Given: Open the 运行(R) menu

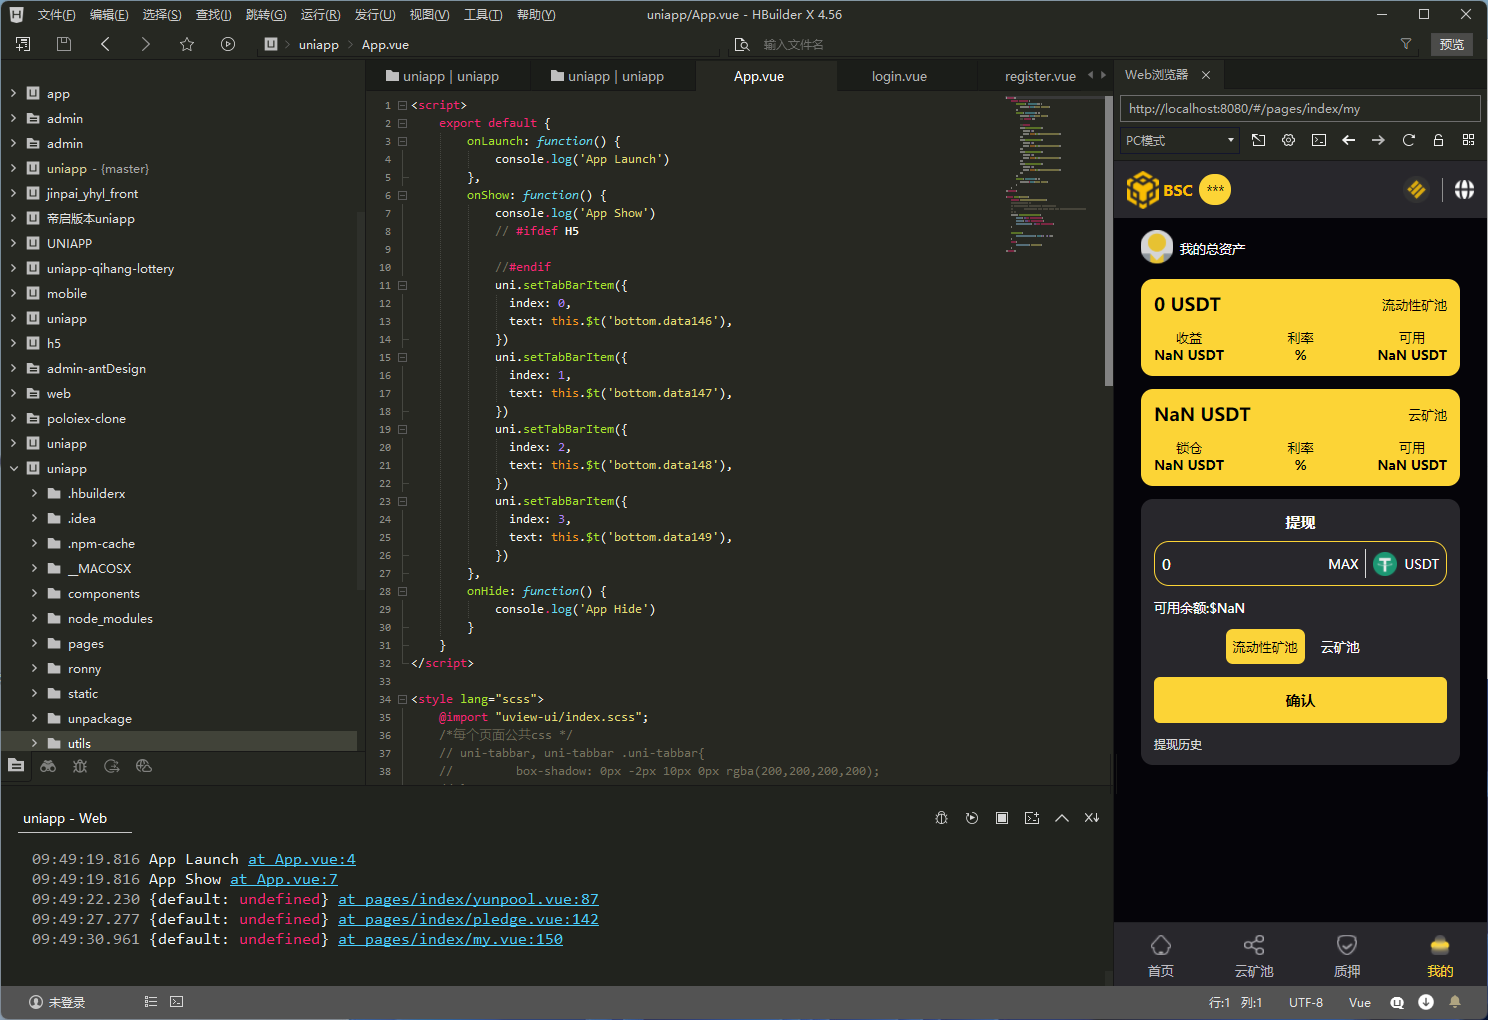Looking at the screenshot, I should coord(320,15).
